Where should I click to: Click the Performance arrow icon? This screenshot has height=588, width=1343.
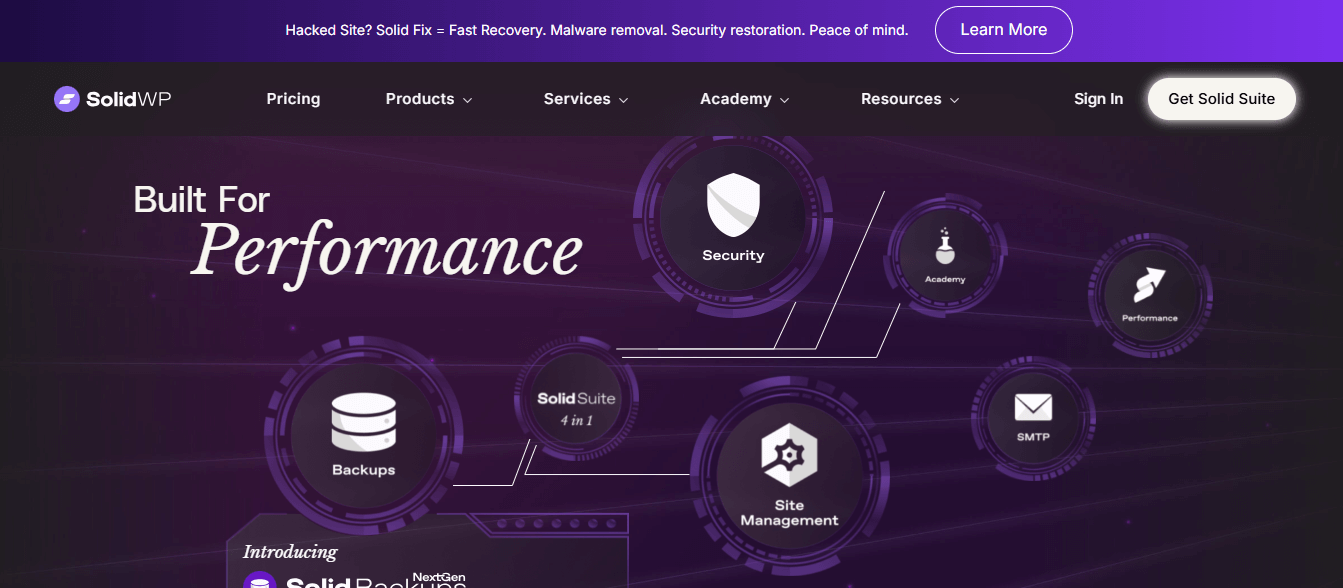(1149, 285)
